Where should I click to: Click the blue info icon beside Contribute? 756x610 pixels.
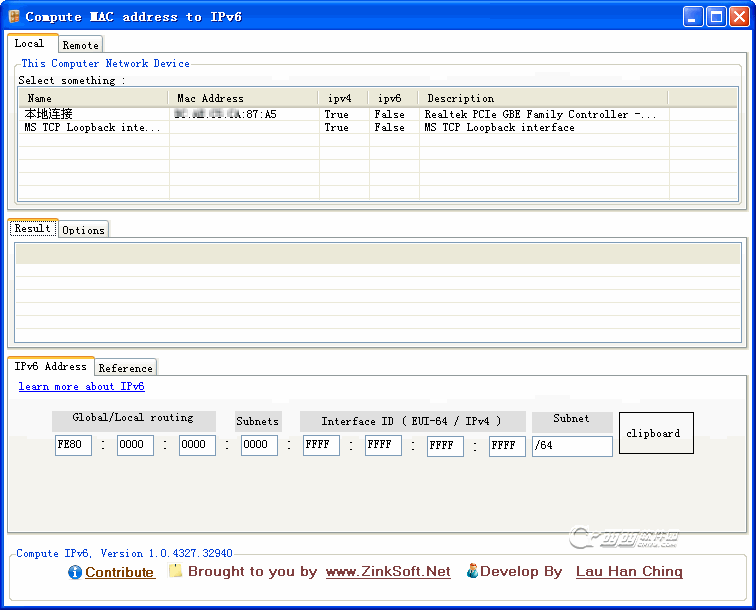tap(75, 573)
